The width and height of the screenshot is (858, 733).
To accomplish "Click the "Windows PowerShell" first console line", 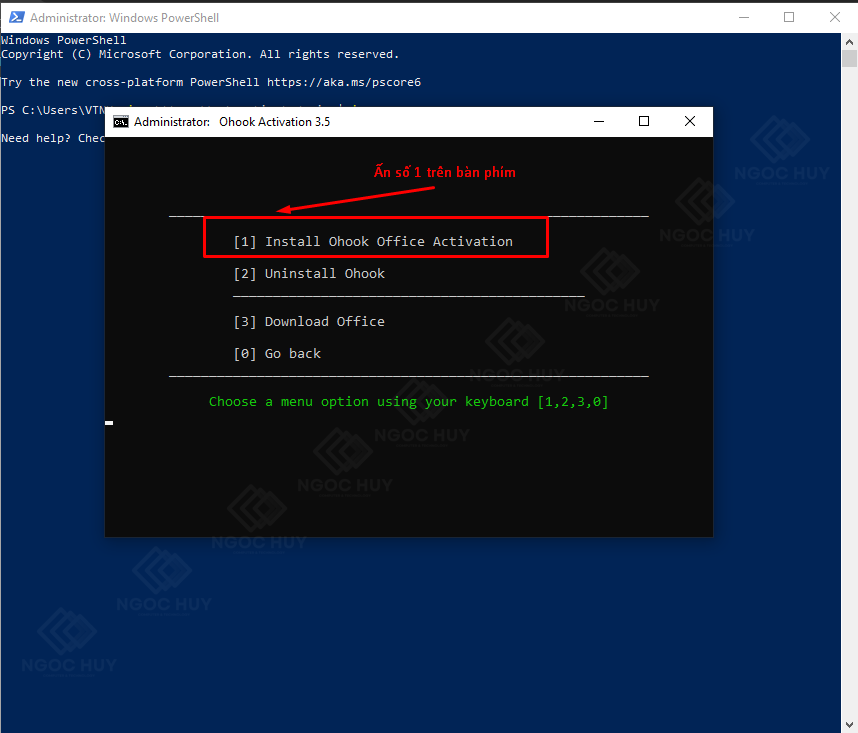I will 63,40.
